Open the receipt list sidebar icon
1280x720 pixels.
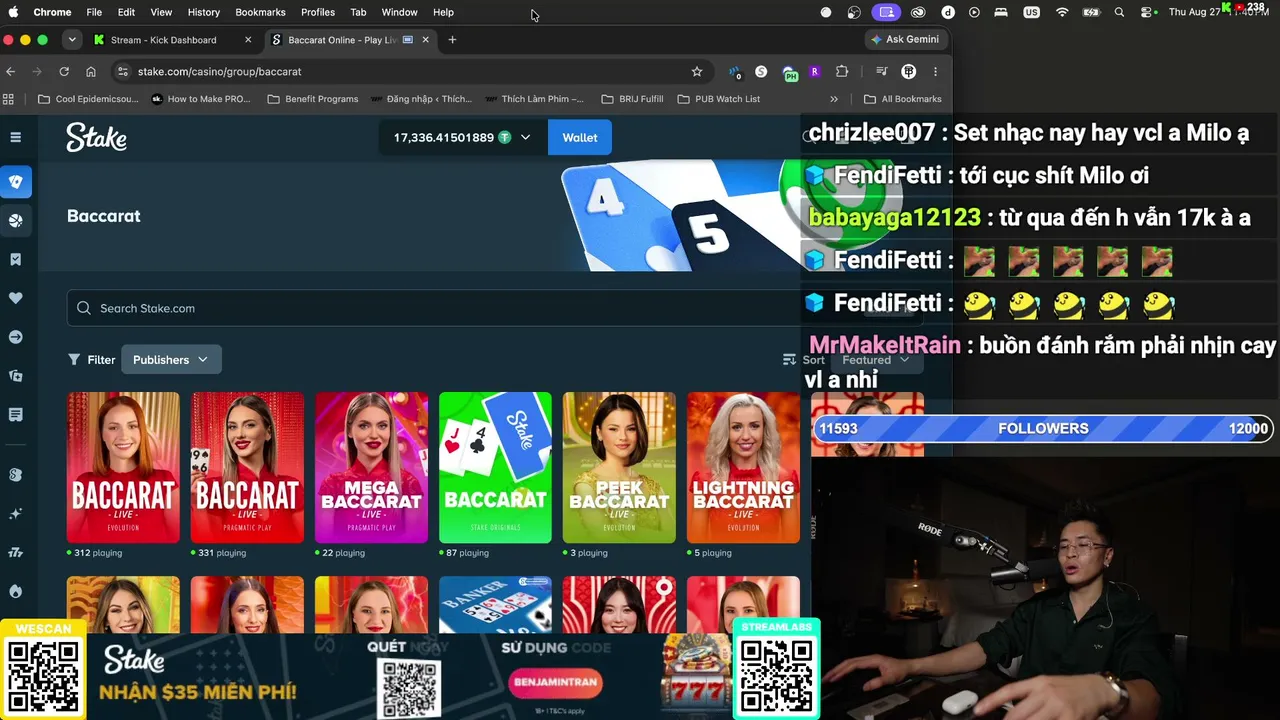pos(15,414)
